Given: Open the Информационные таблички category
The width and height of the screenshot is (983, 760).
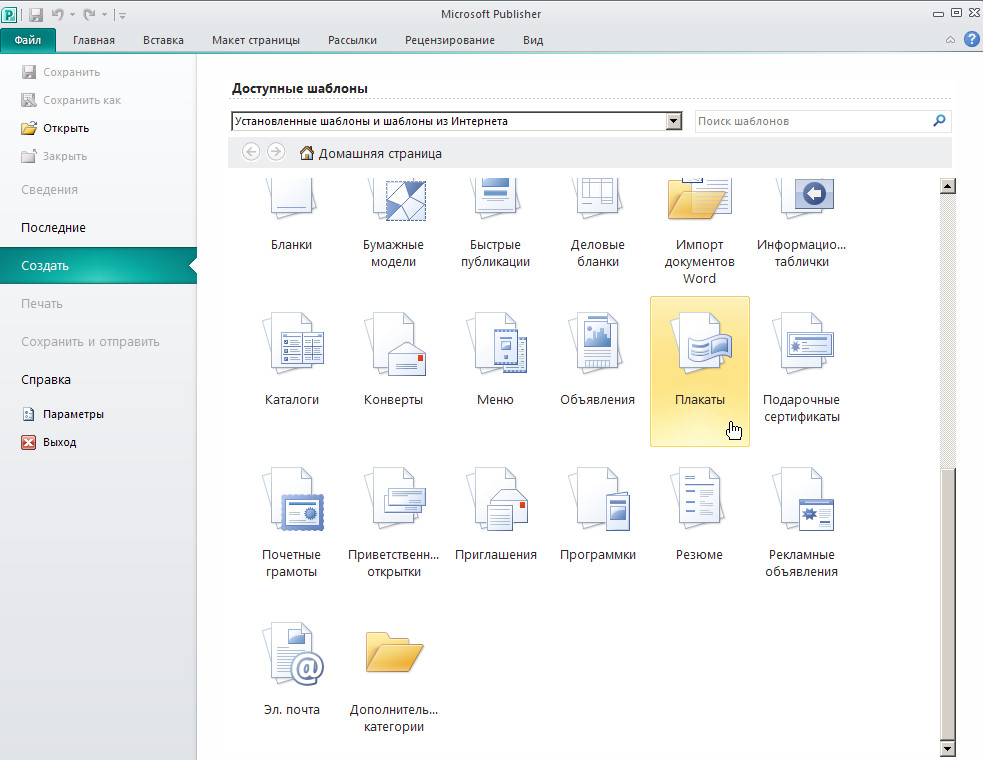Looking at the screenshot, I should 801,224.
